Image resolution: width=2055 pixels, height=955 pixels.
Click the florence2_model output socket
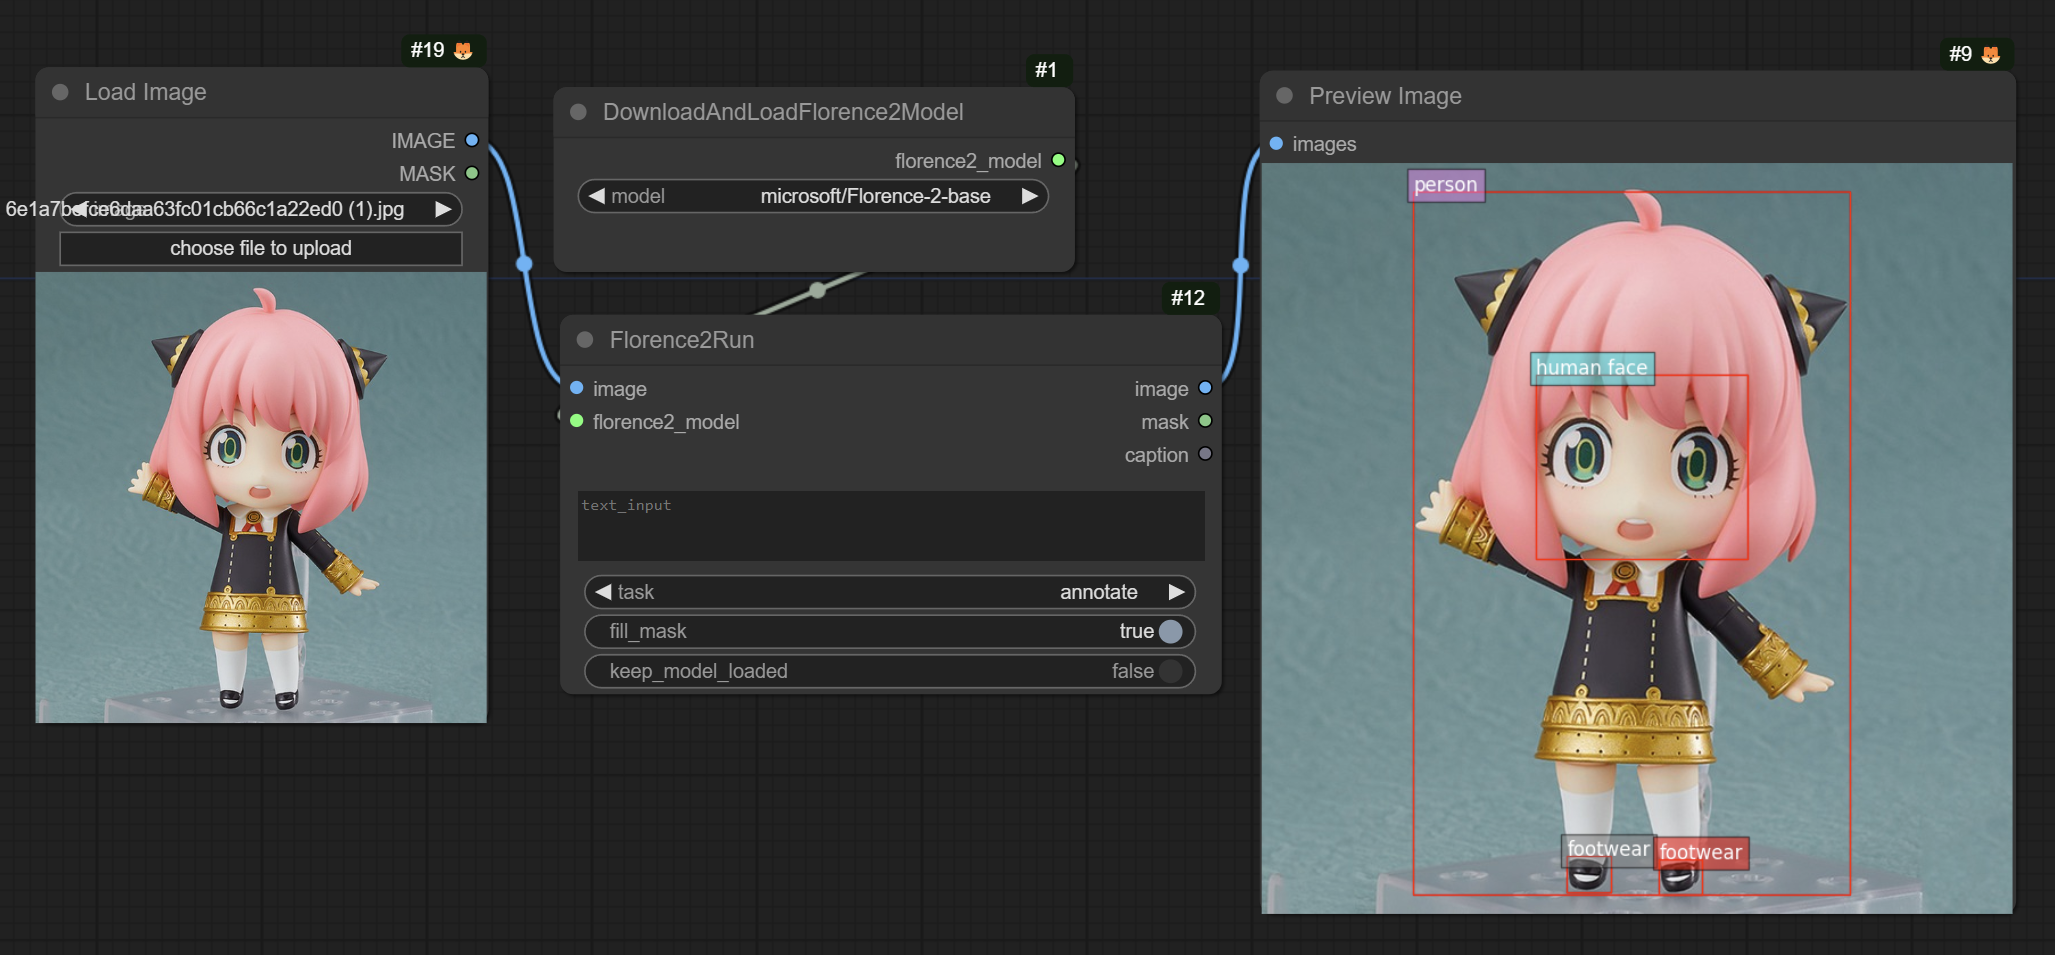click(x=1058, y=160)
